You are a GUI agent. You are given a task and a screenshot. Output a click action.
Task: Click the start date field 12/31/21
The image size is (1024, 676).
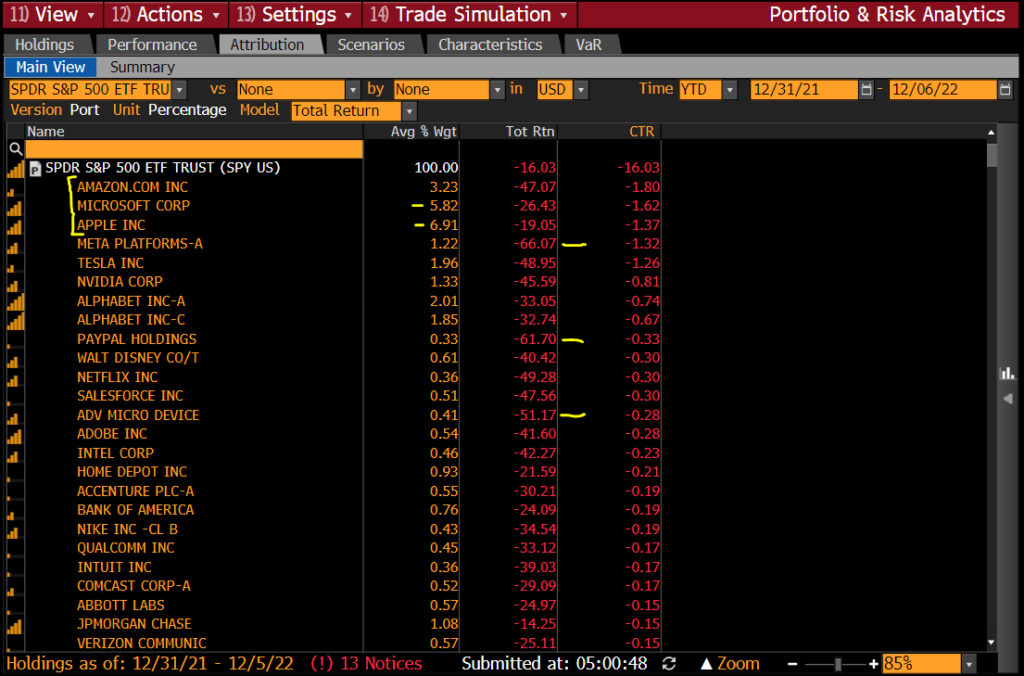coord(804,89)
